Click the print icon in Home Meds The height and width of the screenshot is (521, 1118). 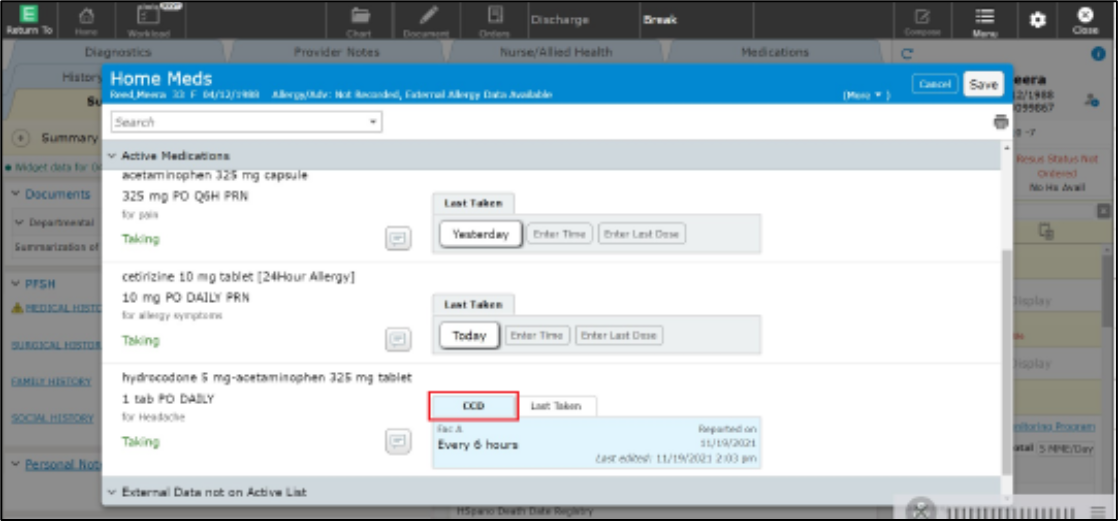[1000, 122]
